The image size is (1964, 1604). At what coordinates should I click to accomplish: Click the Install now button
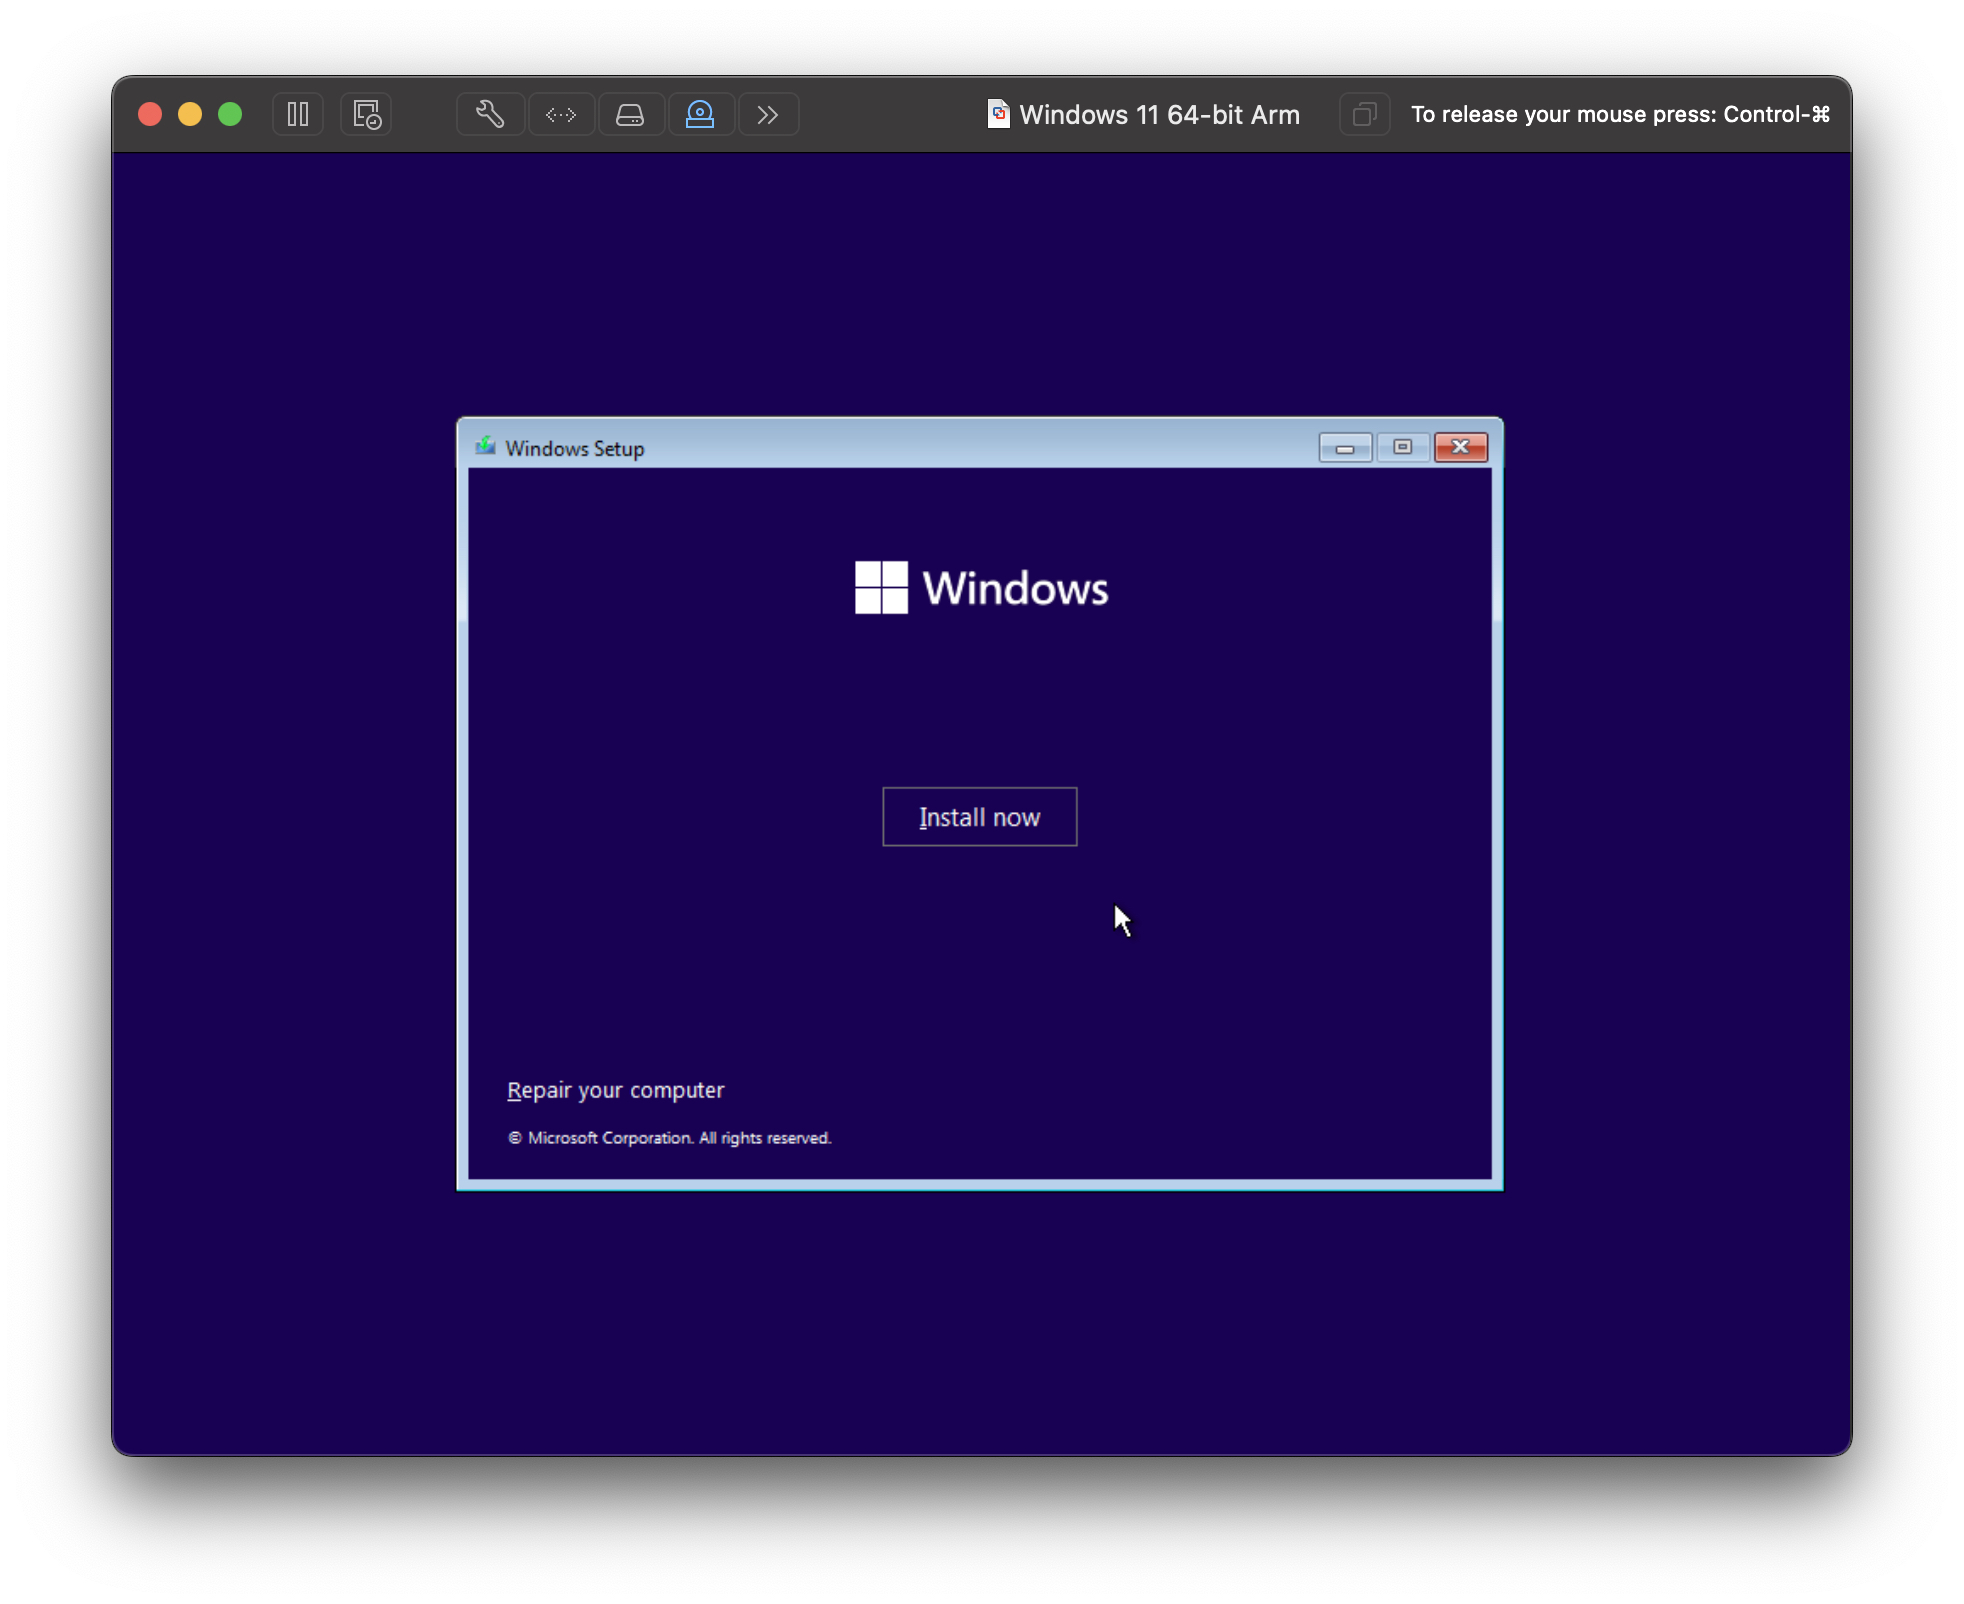pos(980,816)
